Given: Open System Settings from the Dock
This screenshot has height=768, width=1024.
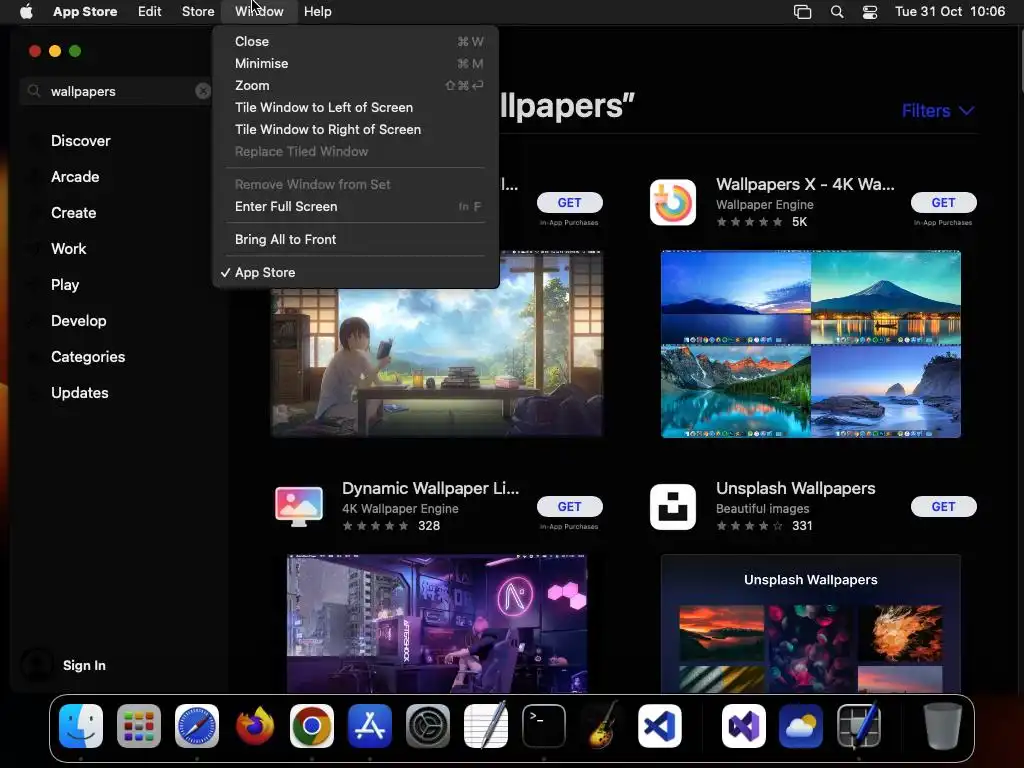Looking at the screenshot, I should (428, 726).
